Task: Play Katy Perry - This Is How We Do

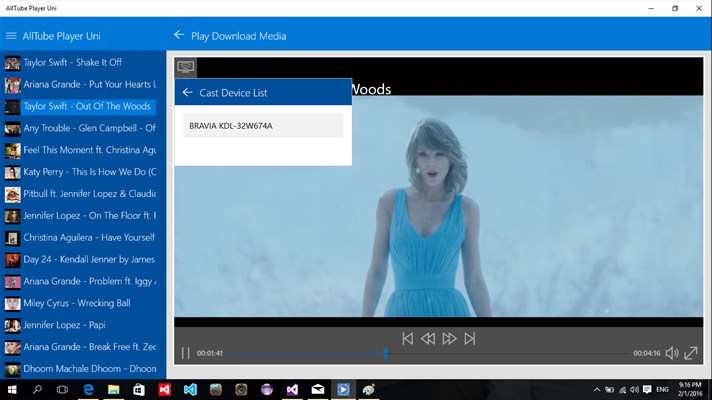Action: (x=80, y=172)
